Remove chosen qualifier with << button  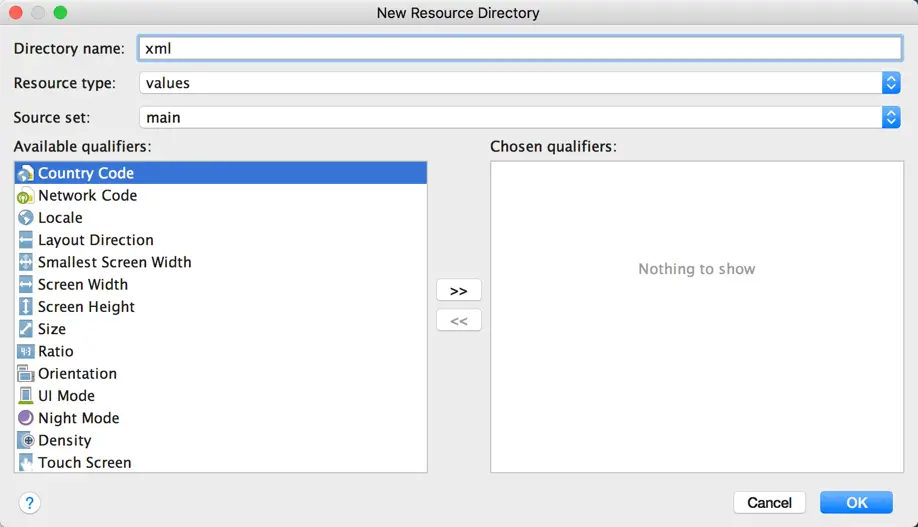pyautogui.click(x=458, y=321)
